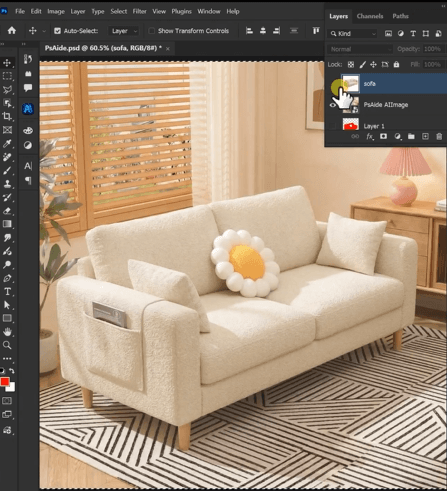Image resolution: width=447 pixels, height=491 pixels.
Task: Switch to the Channels tab
Action: [370, 16]
